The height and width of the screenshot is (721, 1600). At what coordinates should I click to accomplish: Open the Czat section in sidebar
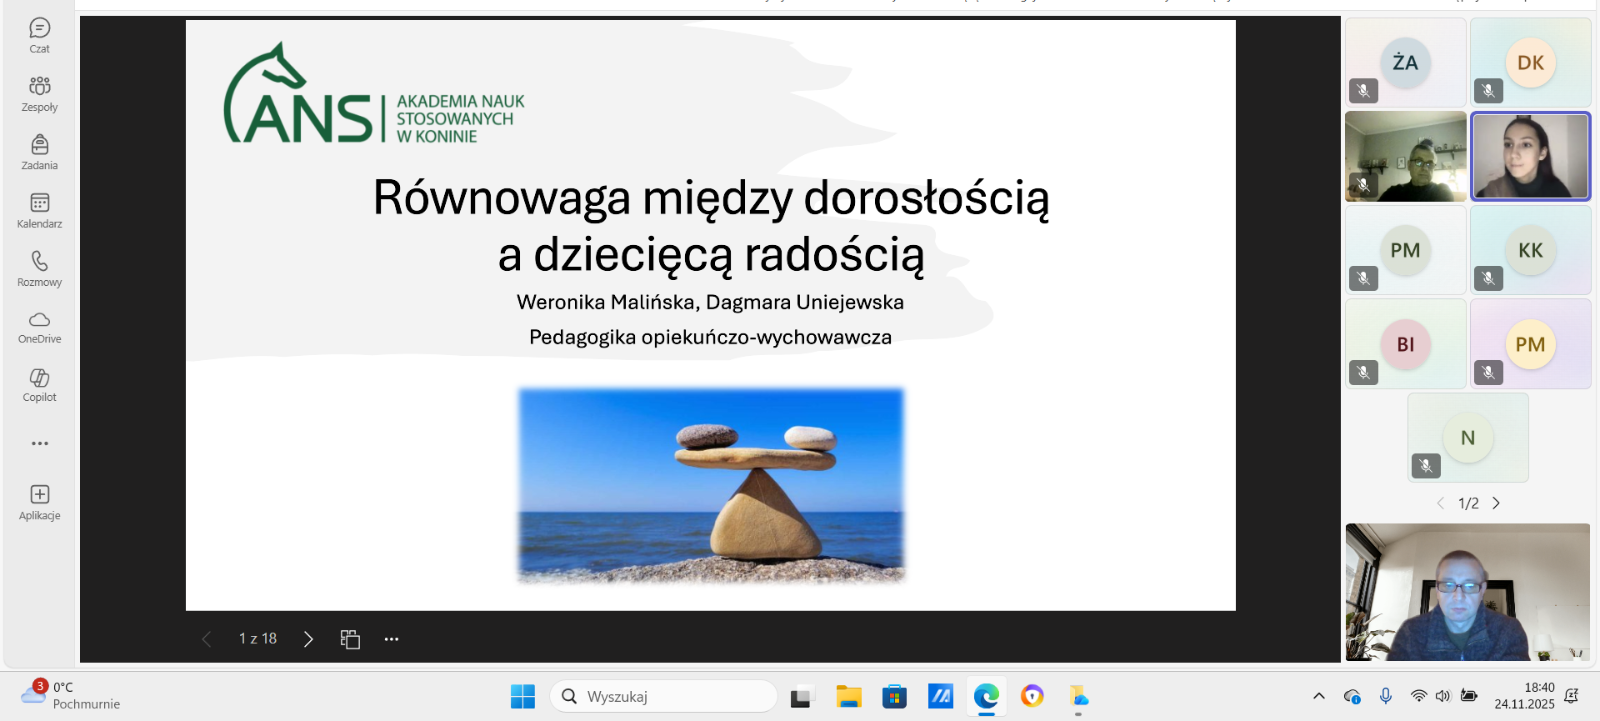(x=39, y=35)
